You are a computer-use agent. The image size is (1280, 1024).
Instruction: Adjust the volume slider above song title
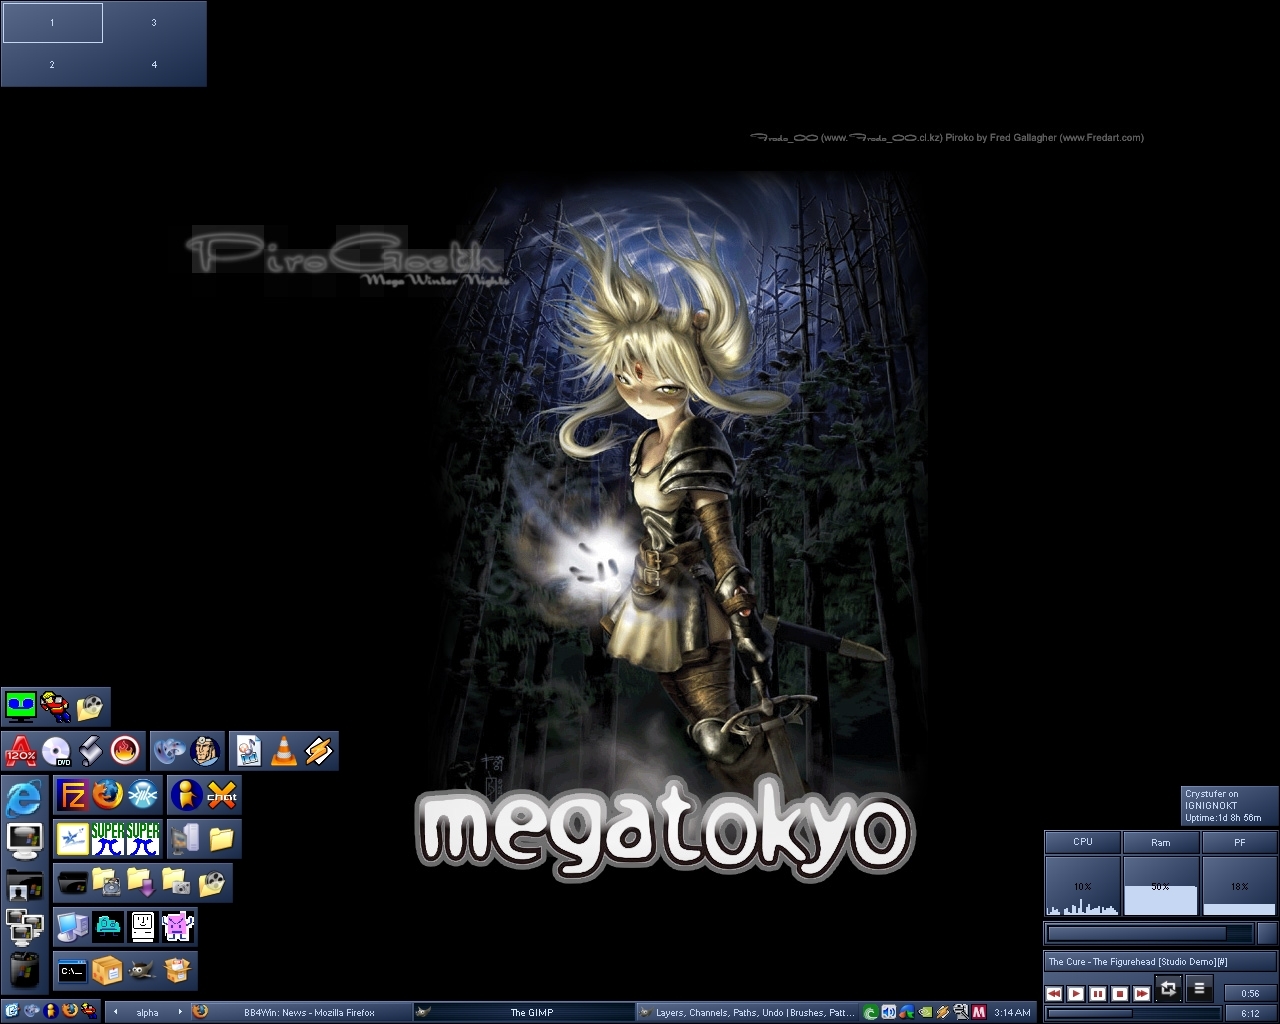(x=1149, y=933)
